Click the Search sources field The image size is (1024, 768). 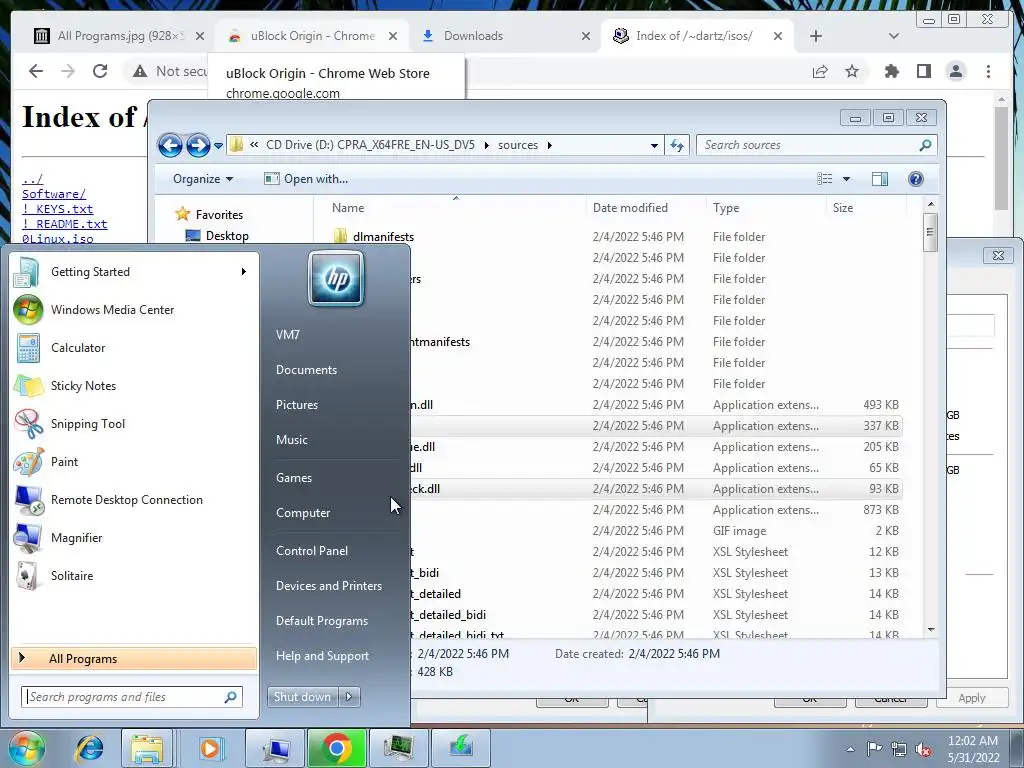point(816,145)
